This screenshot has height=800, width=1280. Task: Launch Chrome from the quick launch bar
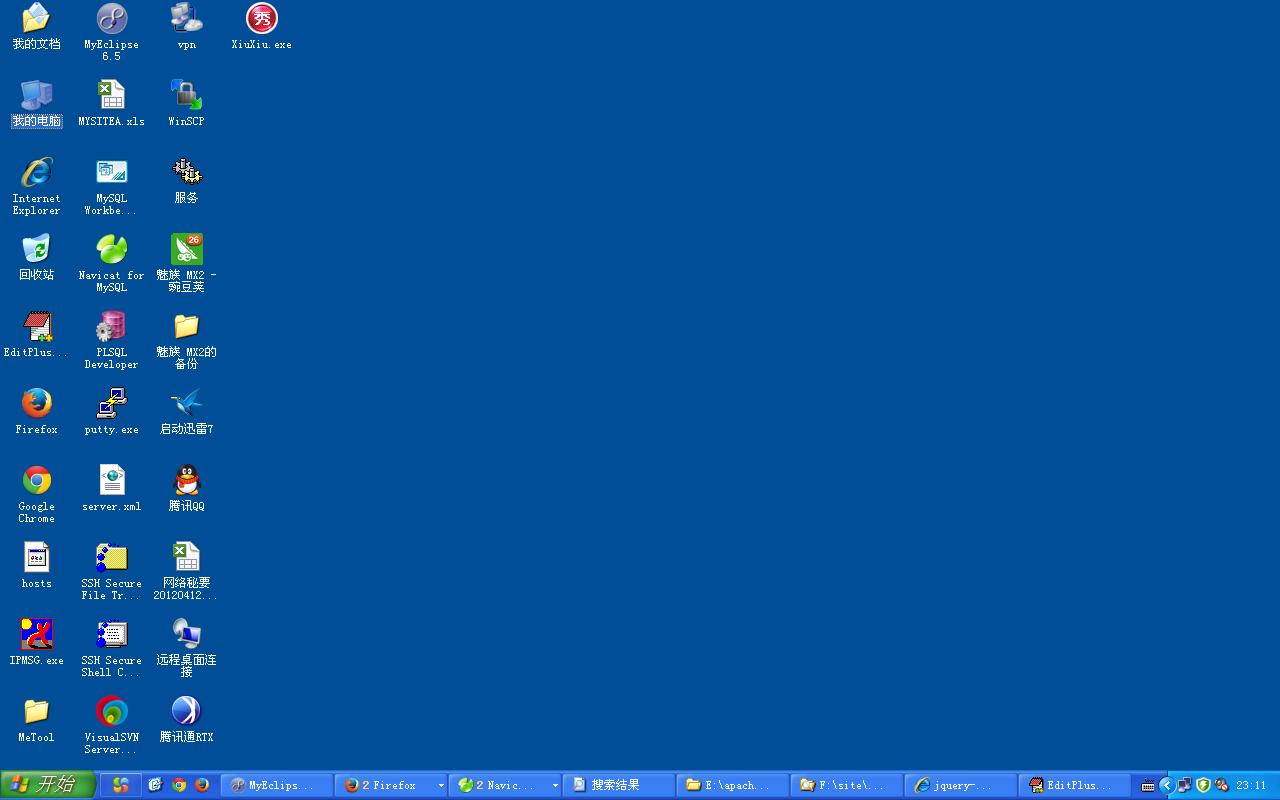[x=179, y=785]
